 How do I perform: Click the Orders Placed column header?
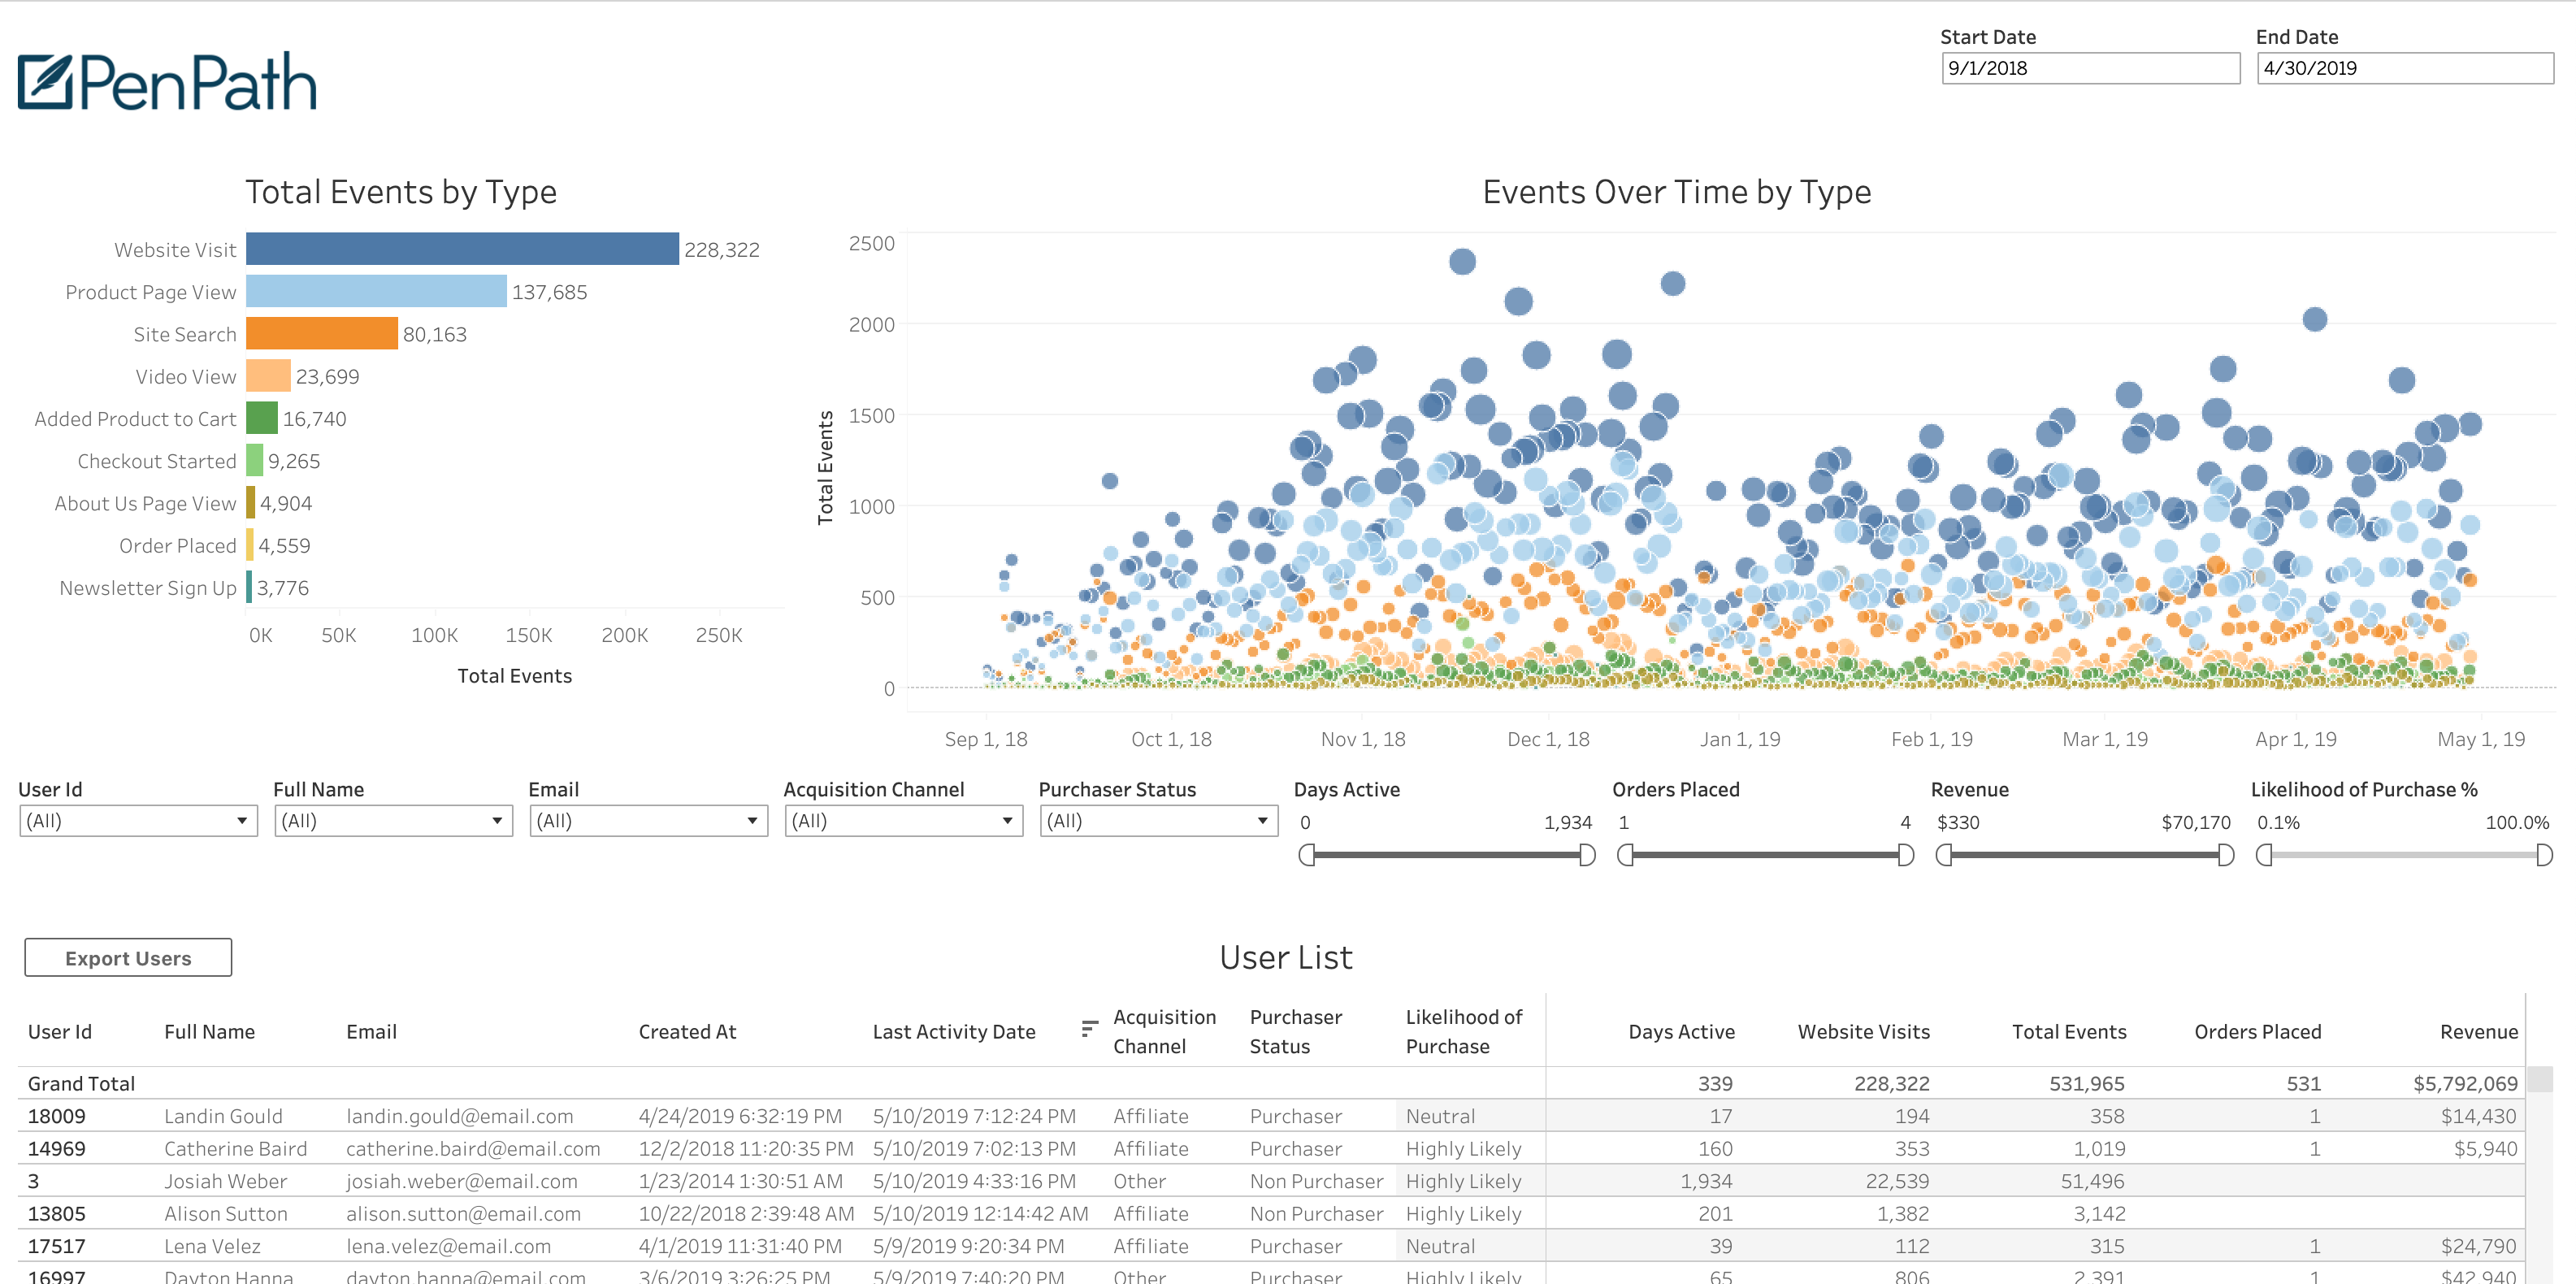(x=2257, y=1031)
